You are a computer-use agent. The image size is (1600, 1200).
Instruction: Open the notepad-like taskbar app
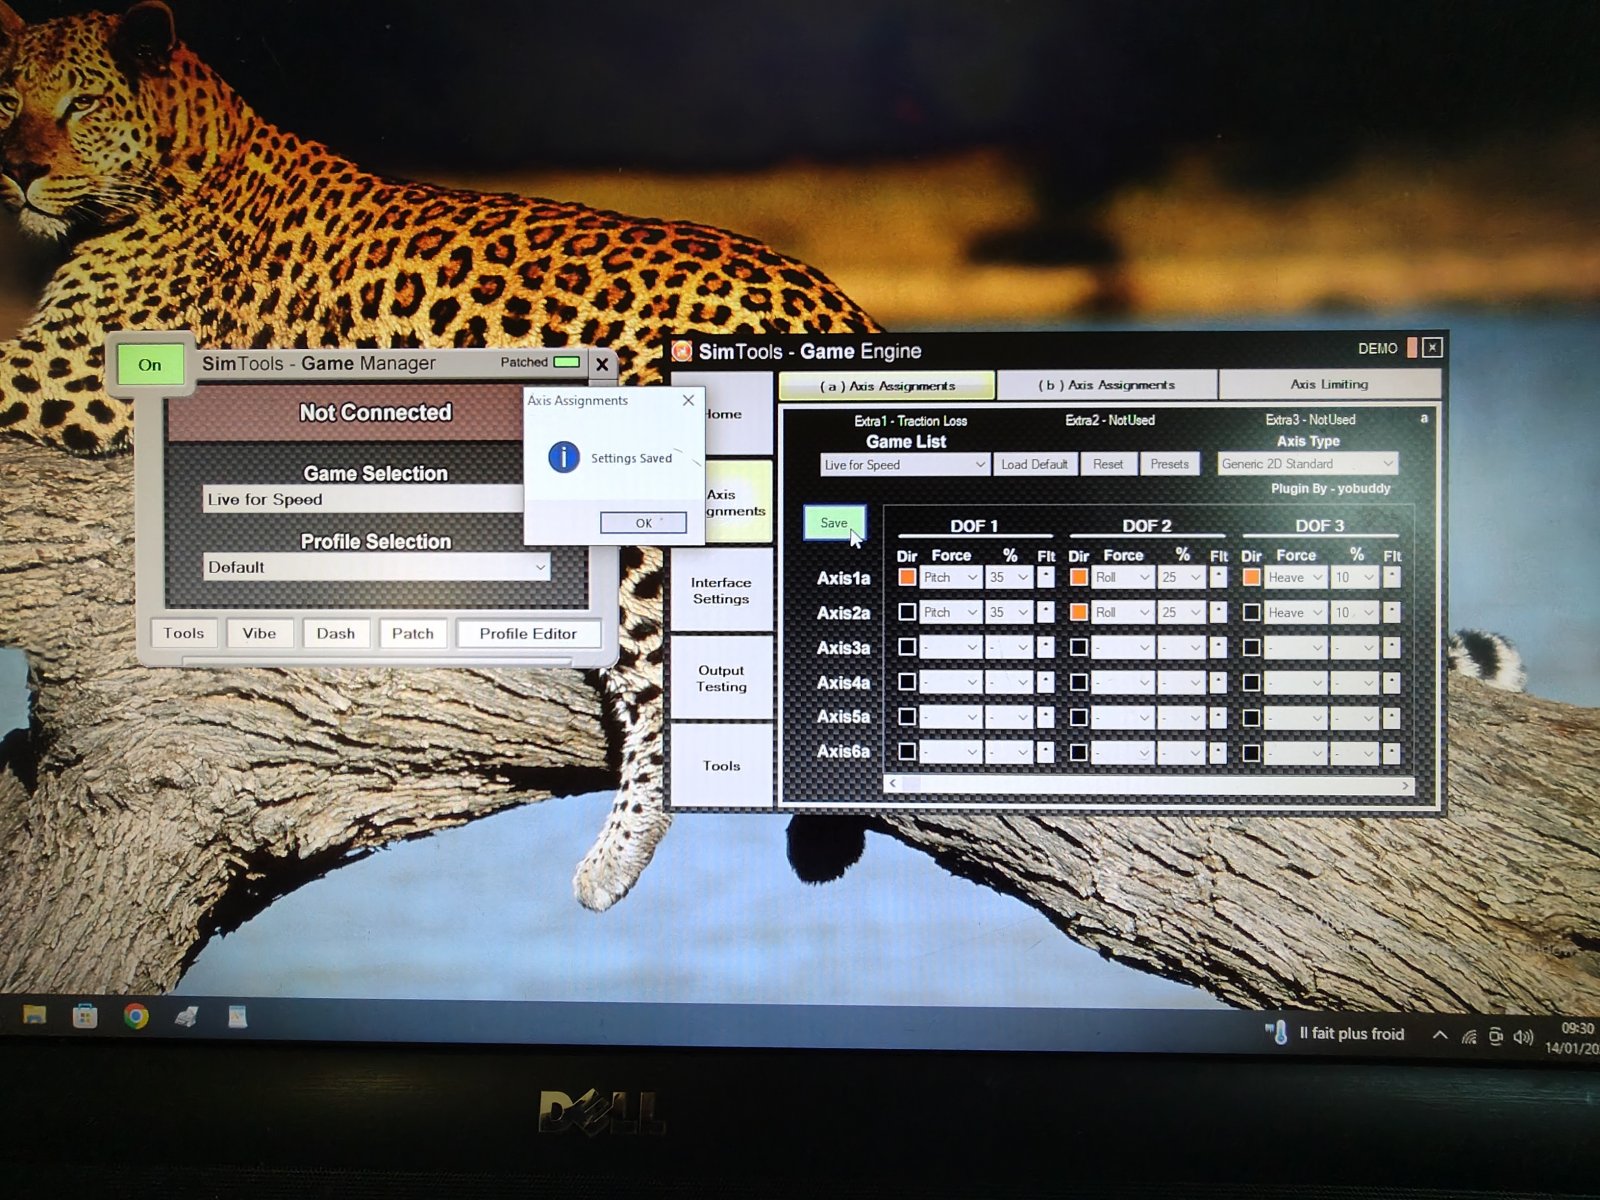pyautogui.click(x=237, y=1017)
